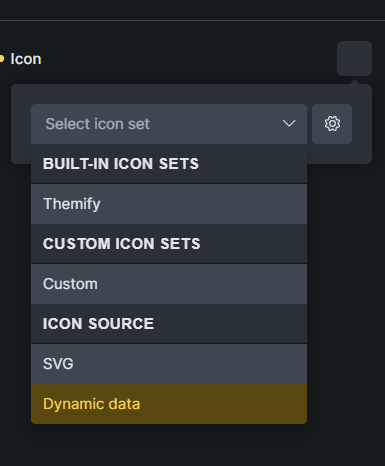This screenshot has width=385, height=466.
Task: Click empty popup area right of gear button
Action: pyautogui.click(x=362, y=124)
